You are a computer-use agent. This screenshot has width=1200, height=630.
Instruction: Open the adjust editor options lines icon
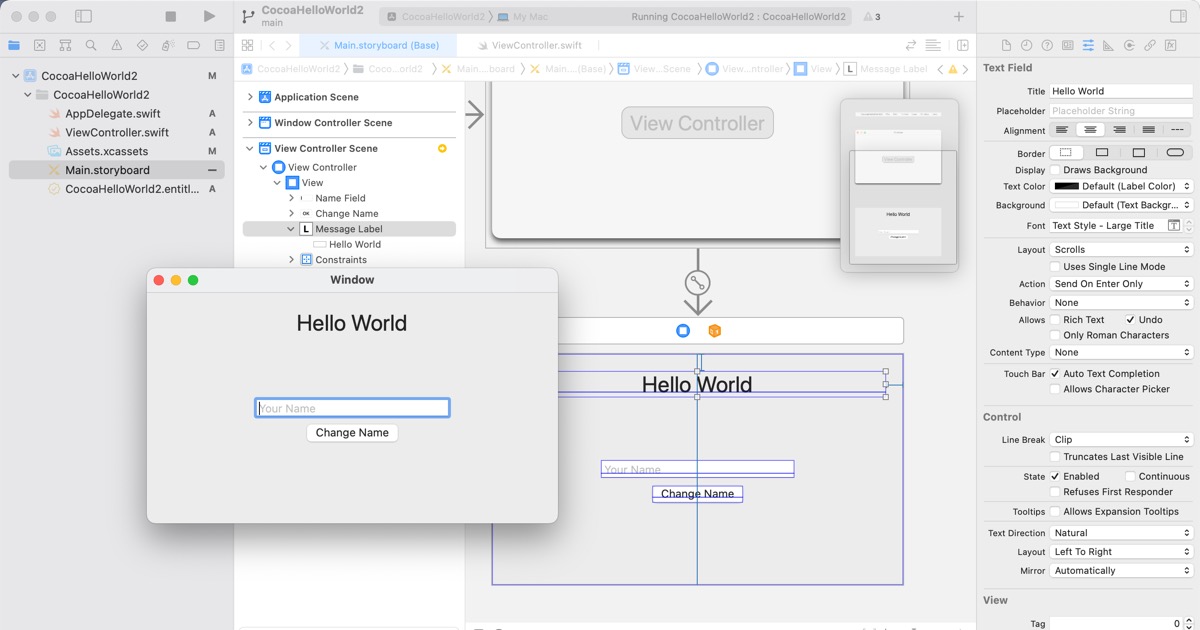933,45
